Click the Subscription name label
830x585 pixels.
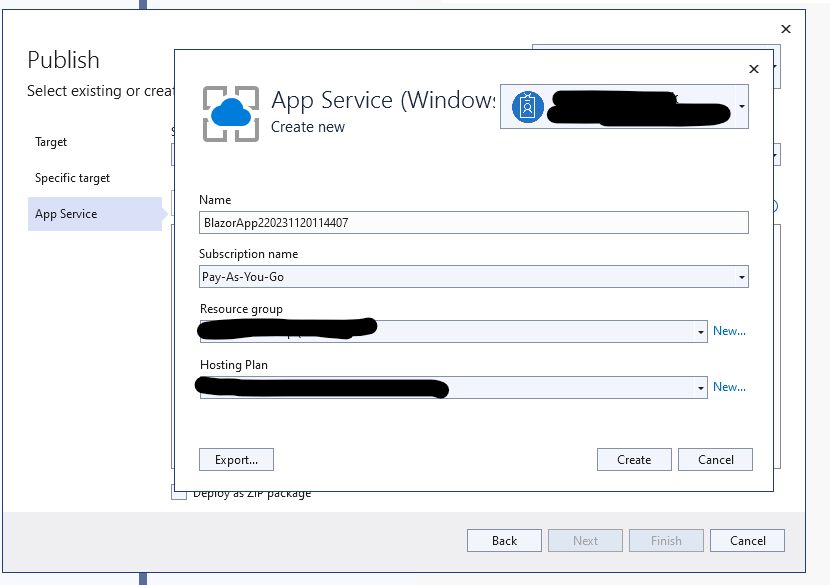pyautogui.click(x=248, y=254)
